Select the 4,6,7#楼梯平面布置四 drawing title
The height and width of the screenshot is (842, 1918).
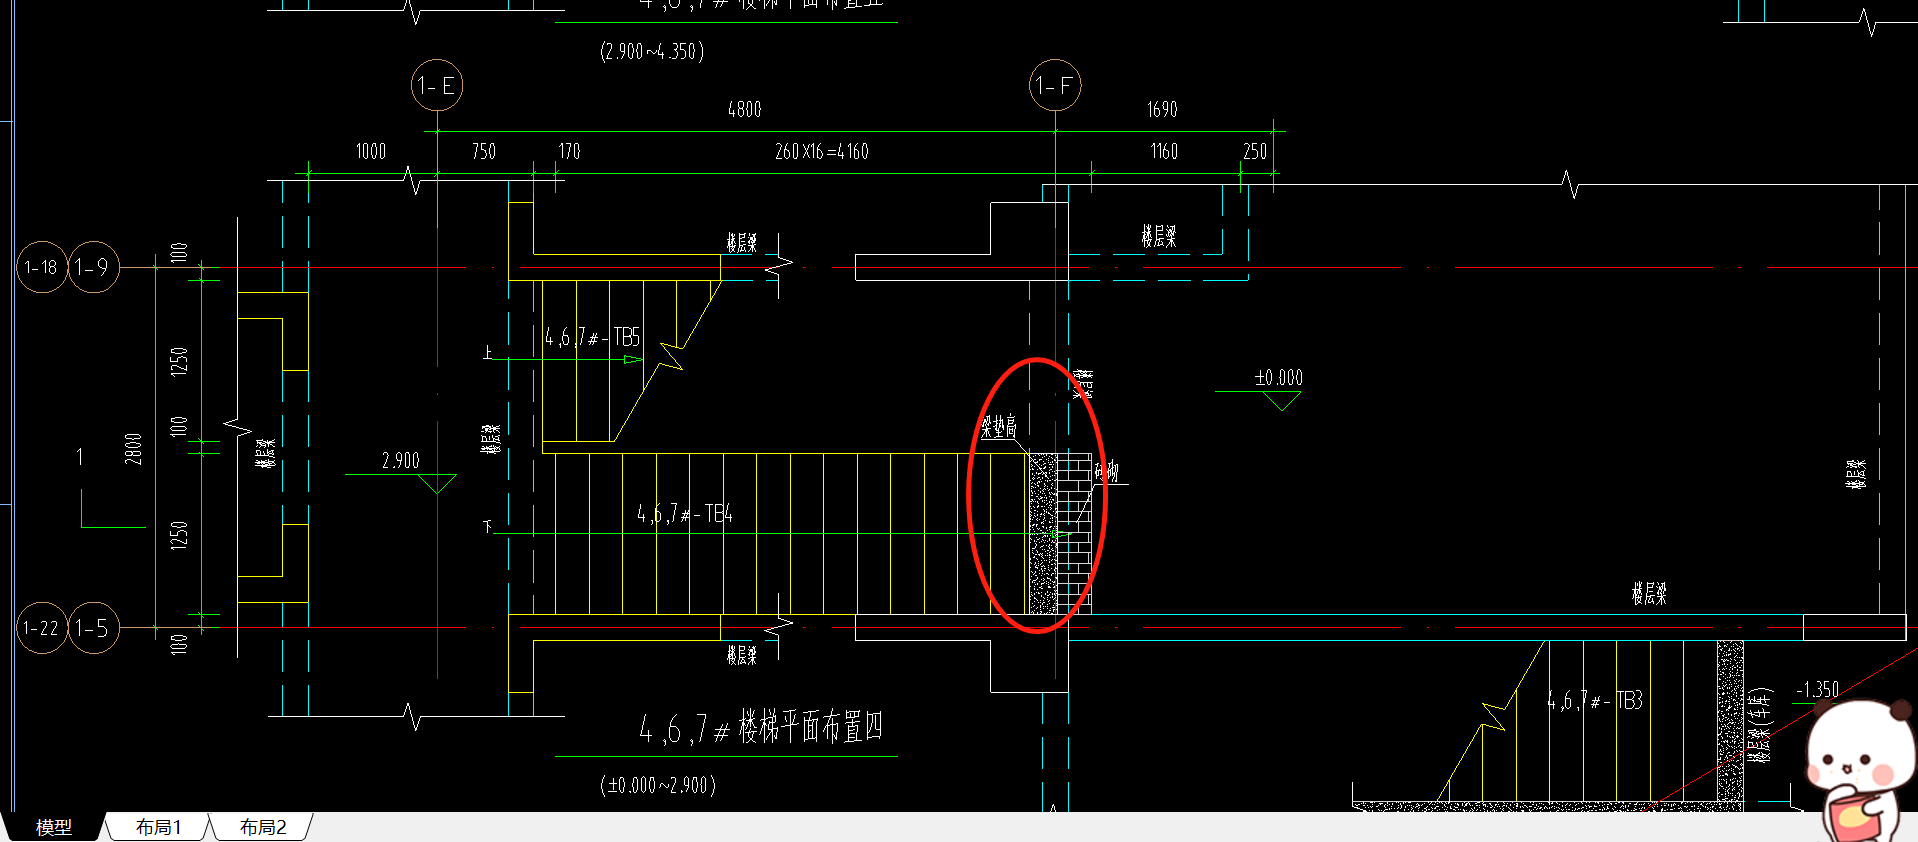(761, 727)
